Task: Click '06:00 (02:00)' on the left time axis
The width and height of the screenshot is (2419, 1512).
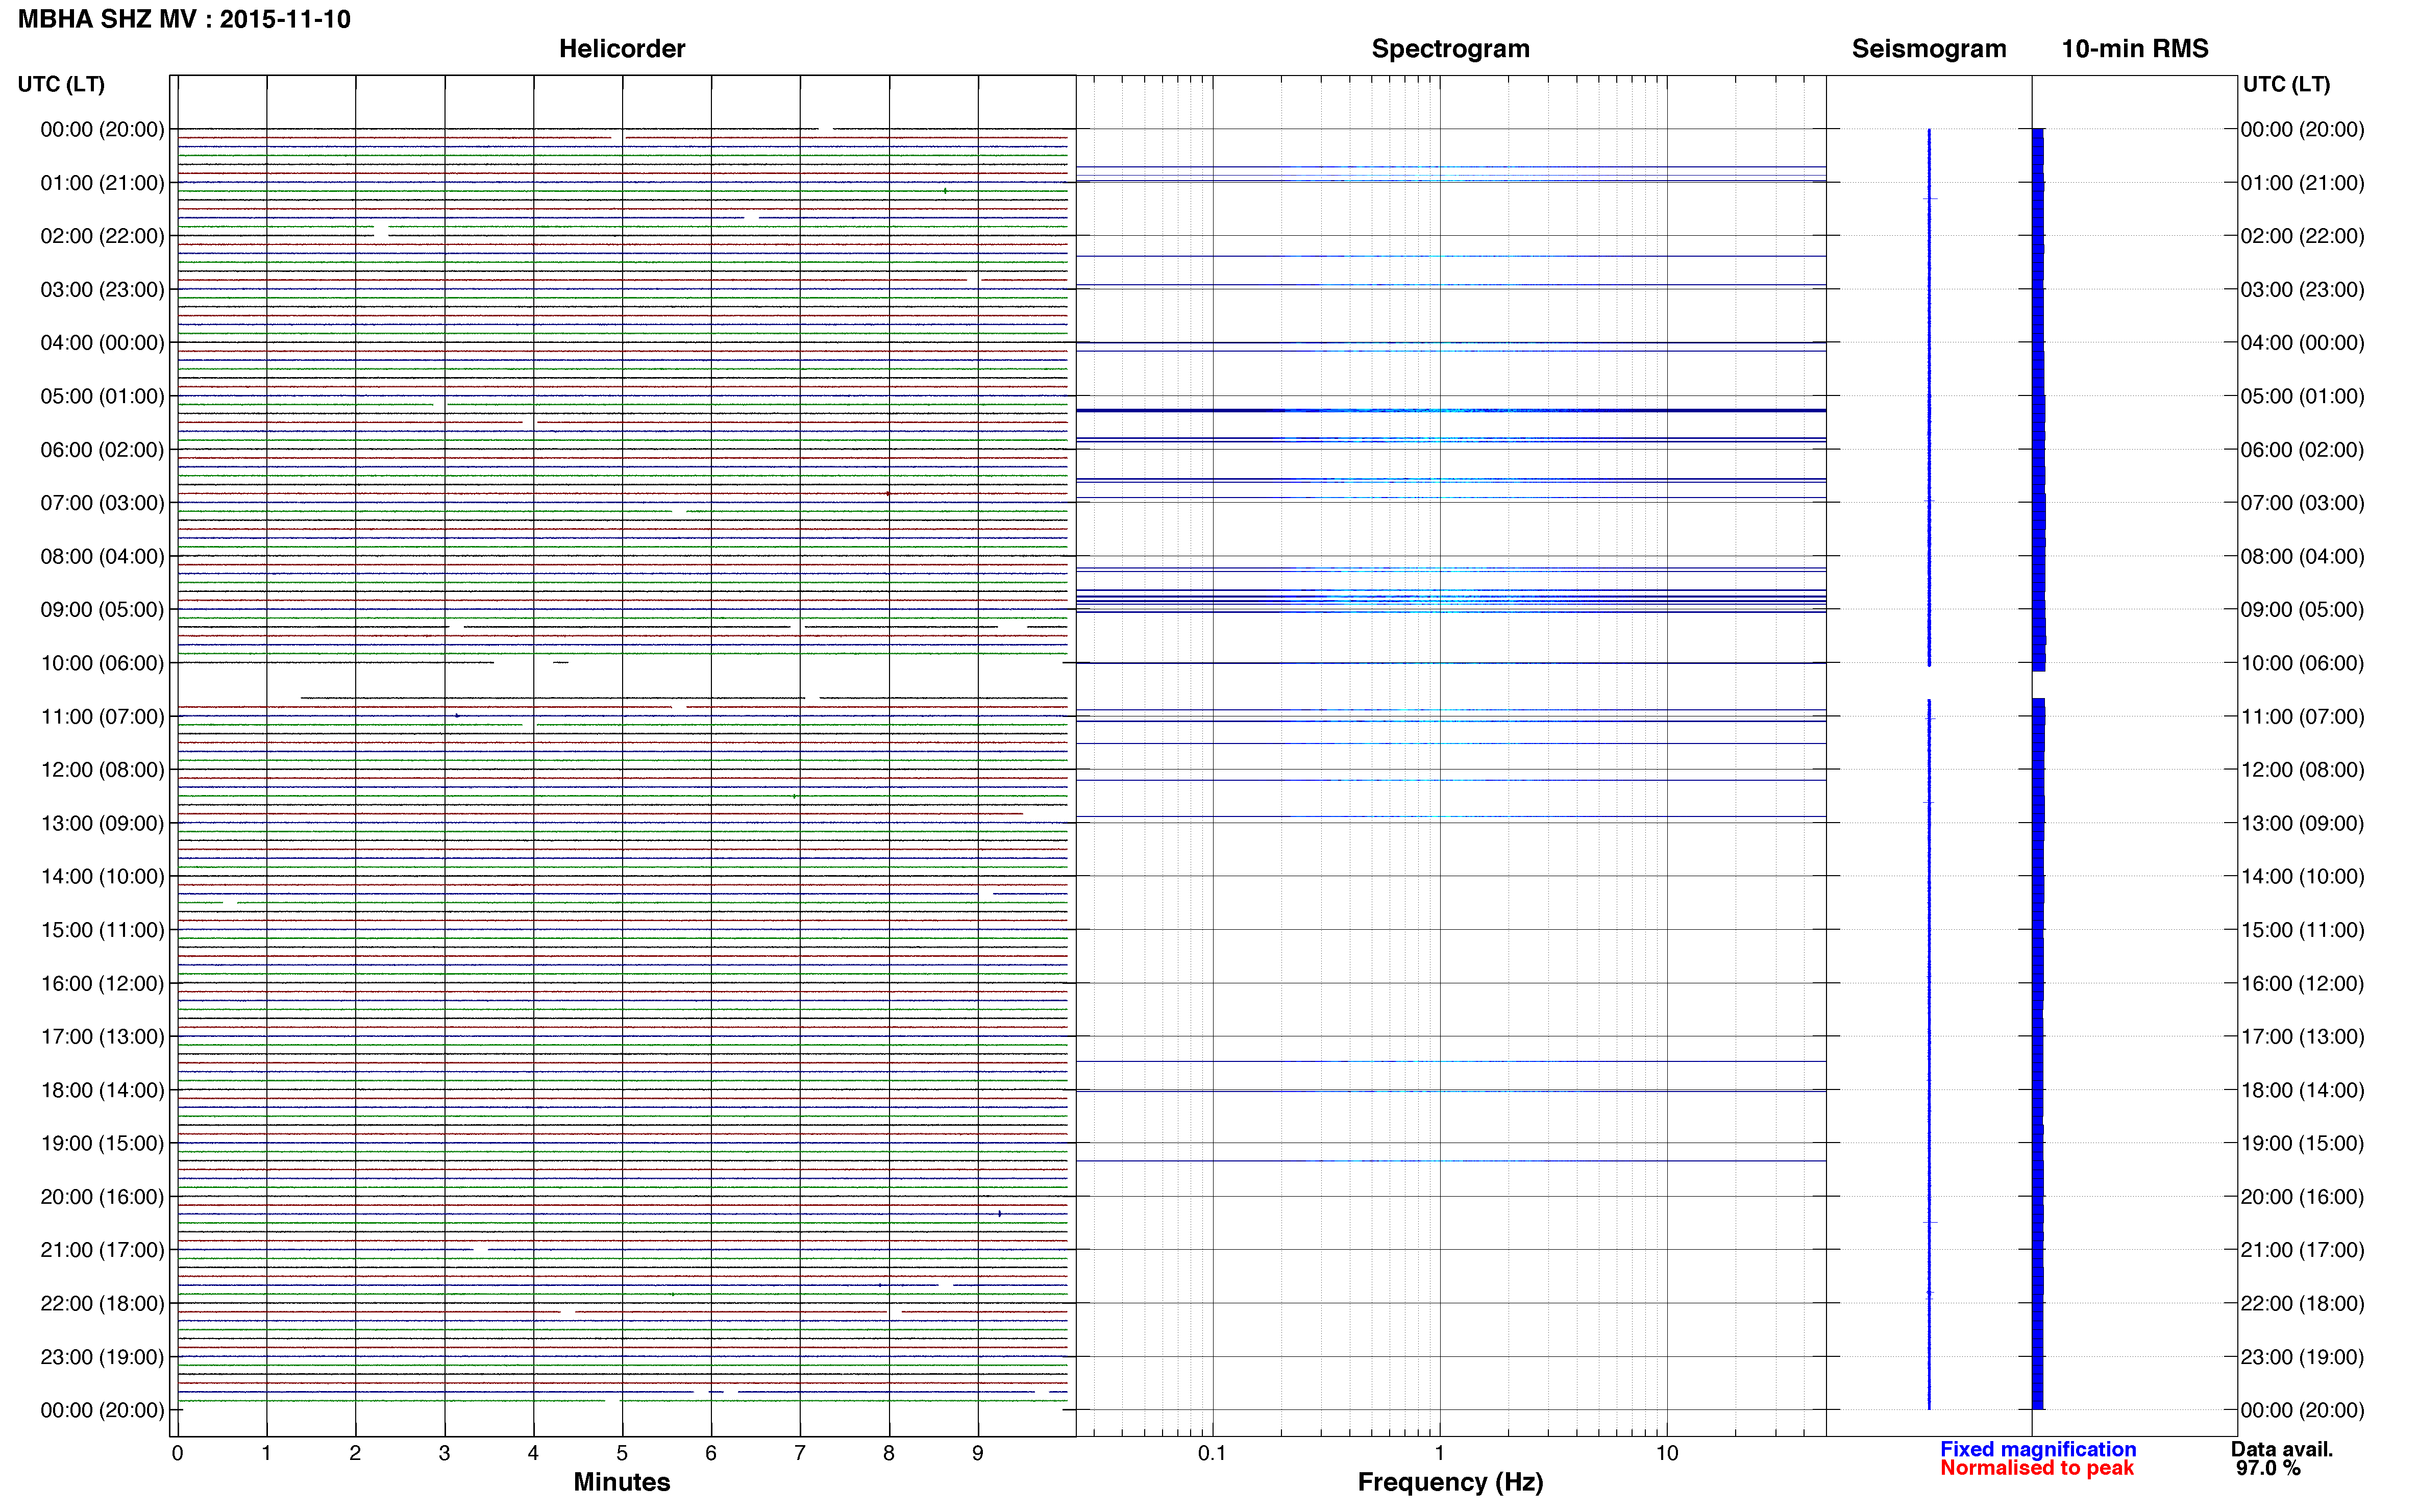Action: [102, 450]
